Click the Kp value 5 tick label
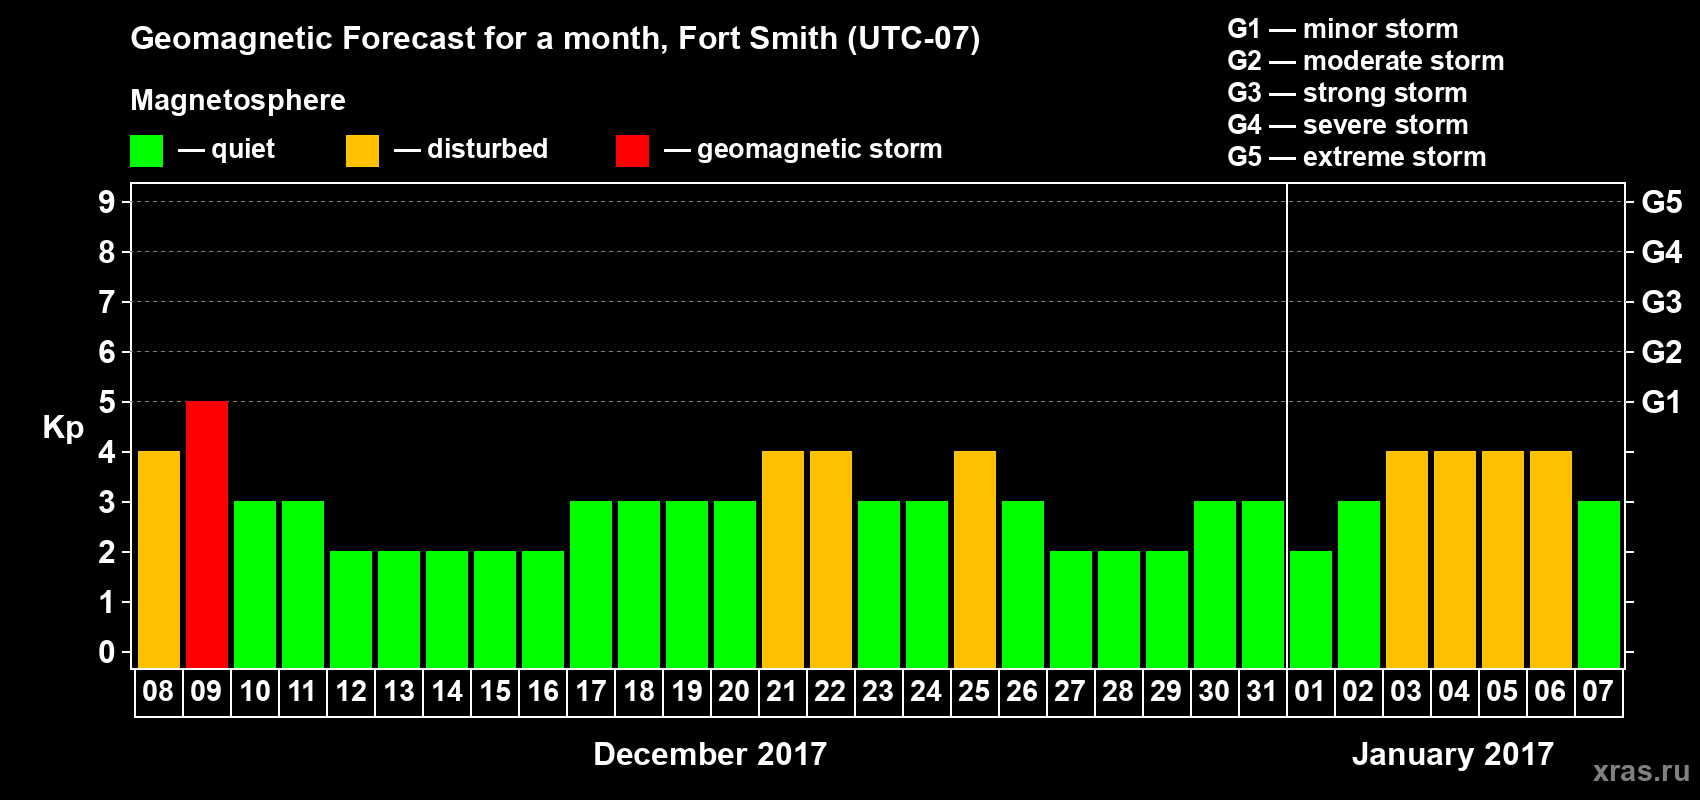Image resolution: width=1700 pixels, height=800 pixels. click(x=107, y=402)
